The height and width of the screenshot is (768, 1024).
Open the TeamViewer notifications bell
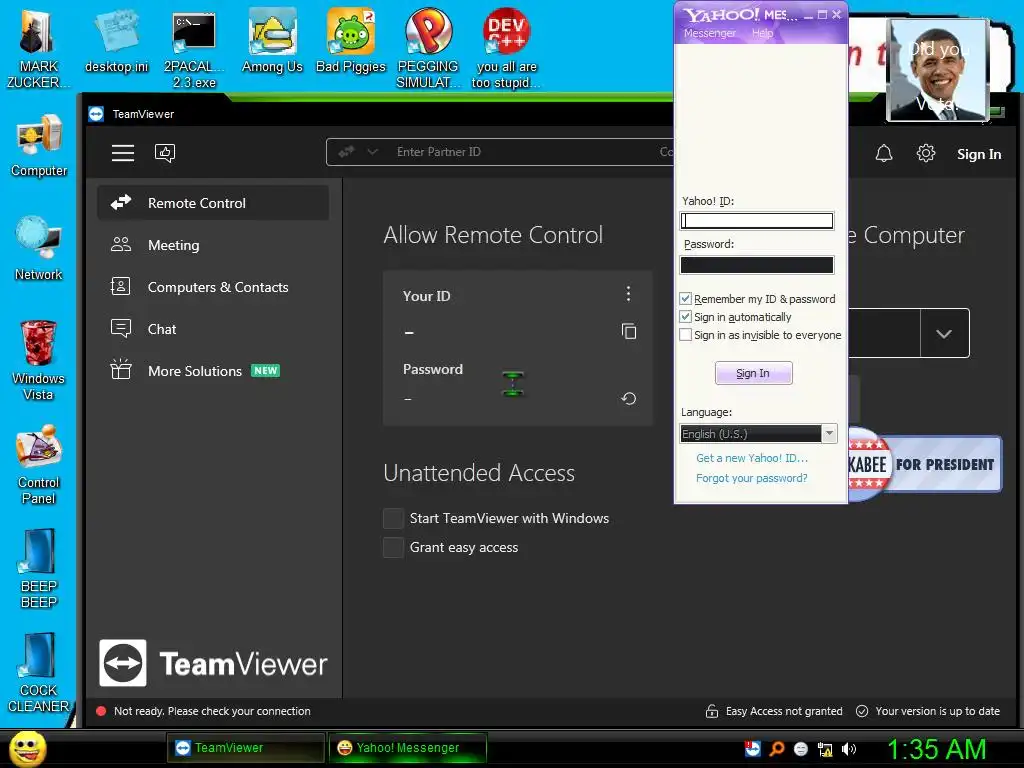pyautogui.click(x=884, y=153)
